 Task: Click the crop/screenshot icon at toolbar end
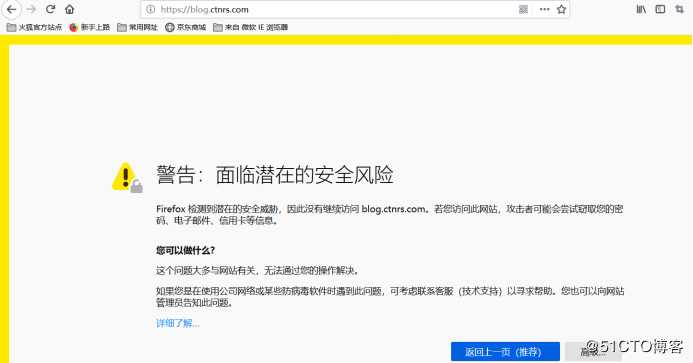click(679, 9)
